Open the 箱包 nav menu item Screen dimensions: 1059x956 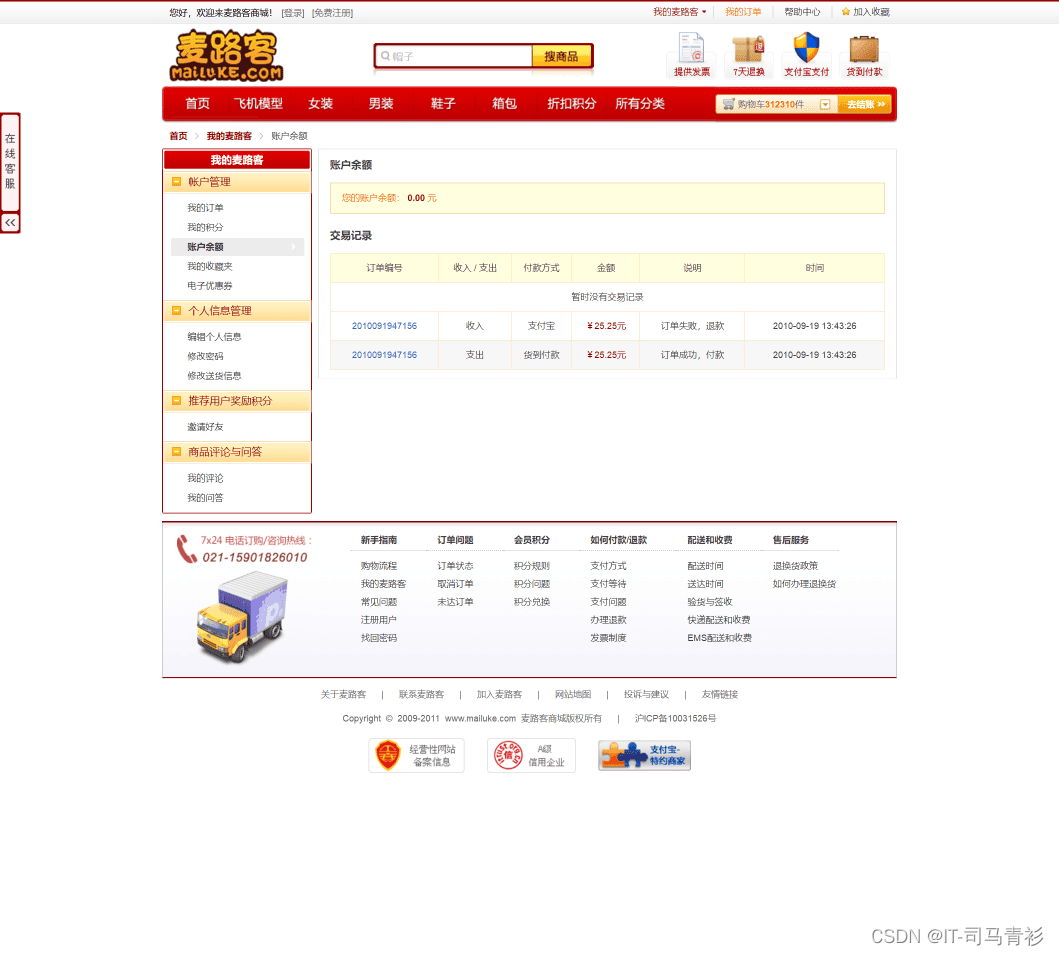(504, 103)
